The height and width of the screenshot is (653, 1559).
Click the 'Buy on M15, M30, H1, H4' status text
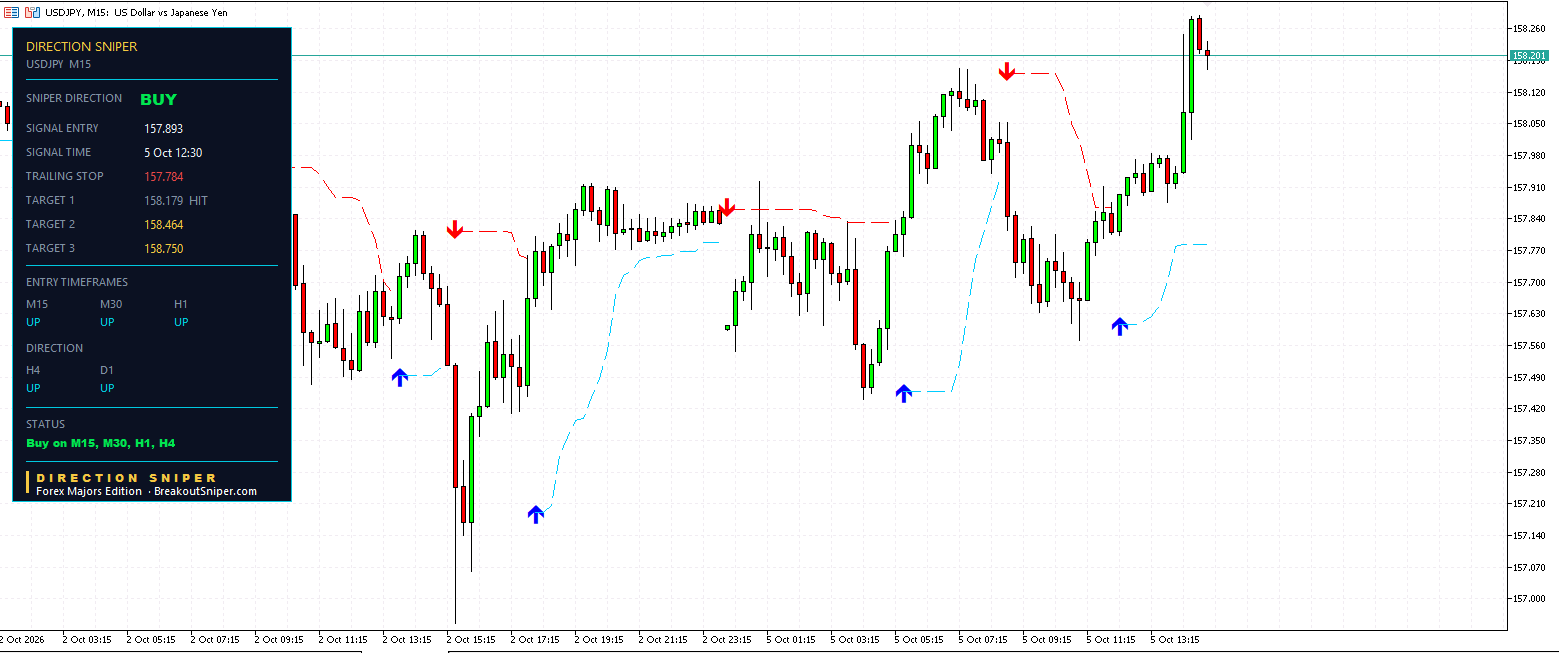[x=101, y=442]
